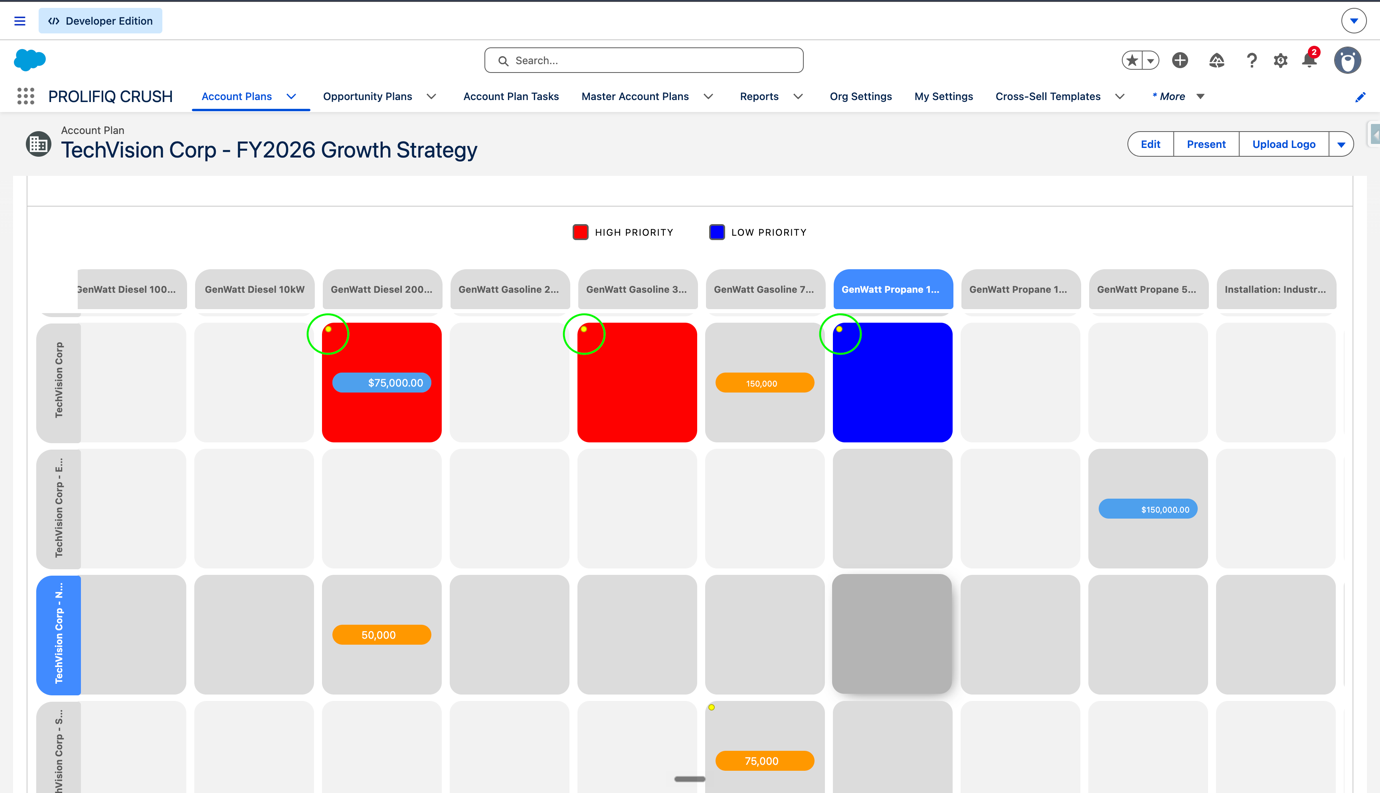
Task: Open the App Launcher grid
Action: 26,96
